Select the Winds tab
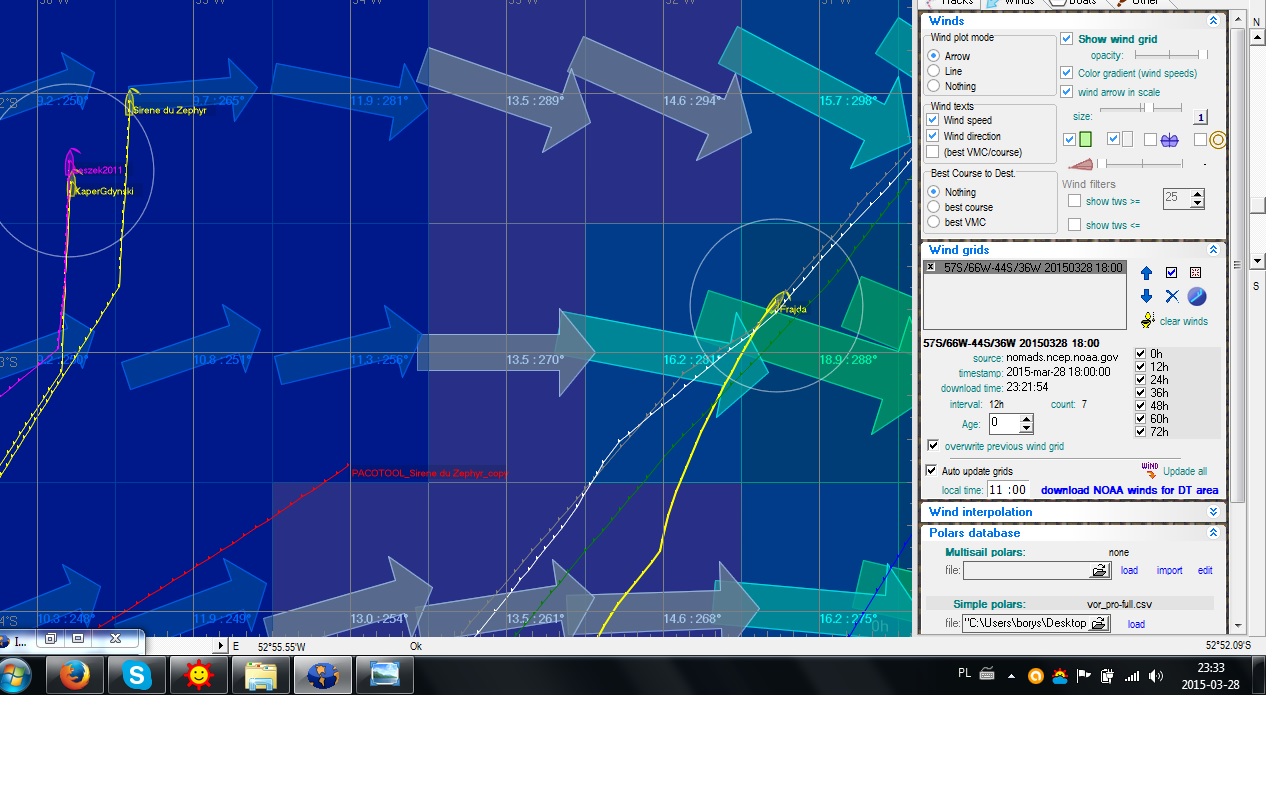 (1011, 3)
